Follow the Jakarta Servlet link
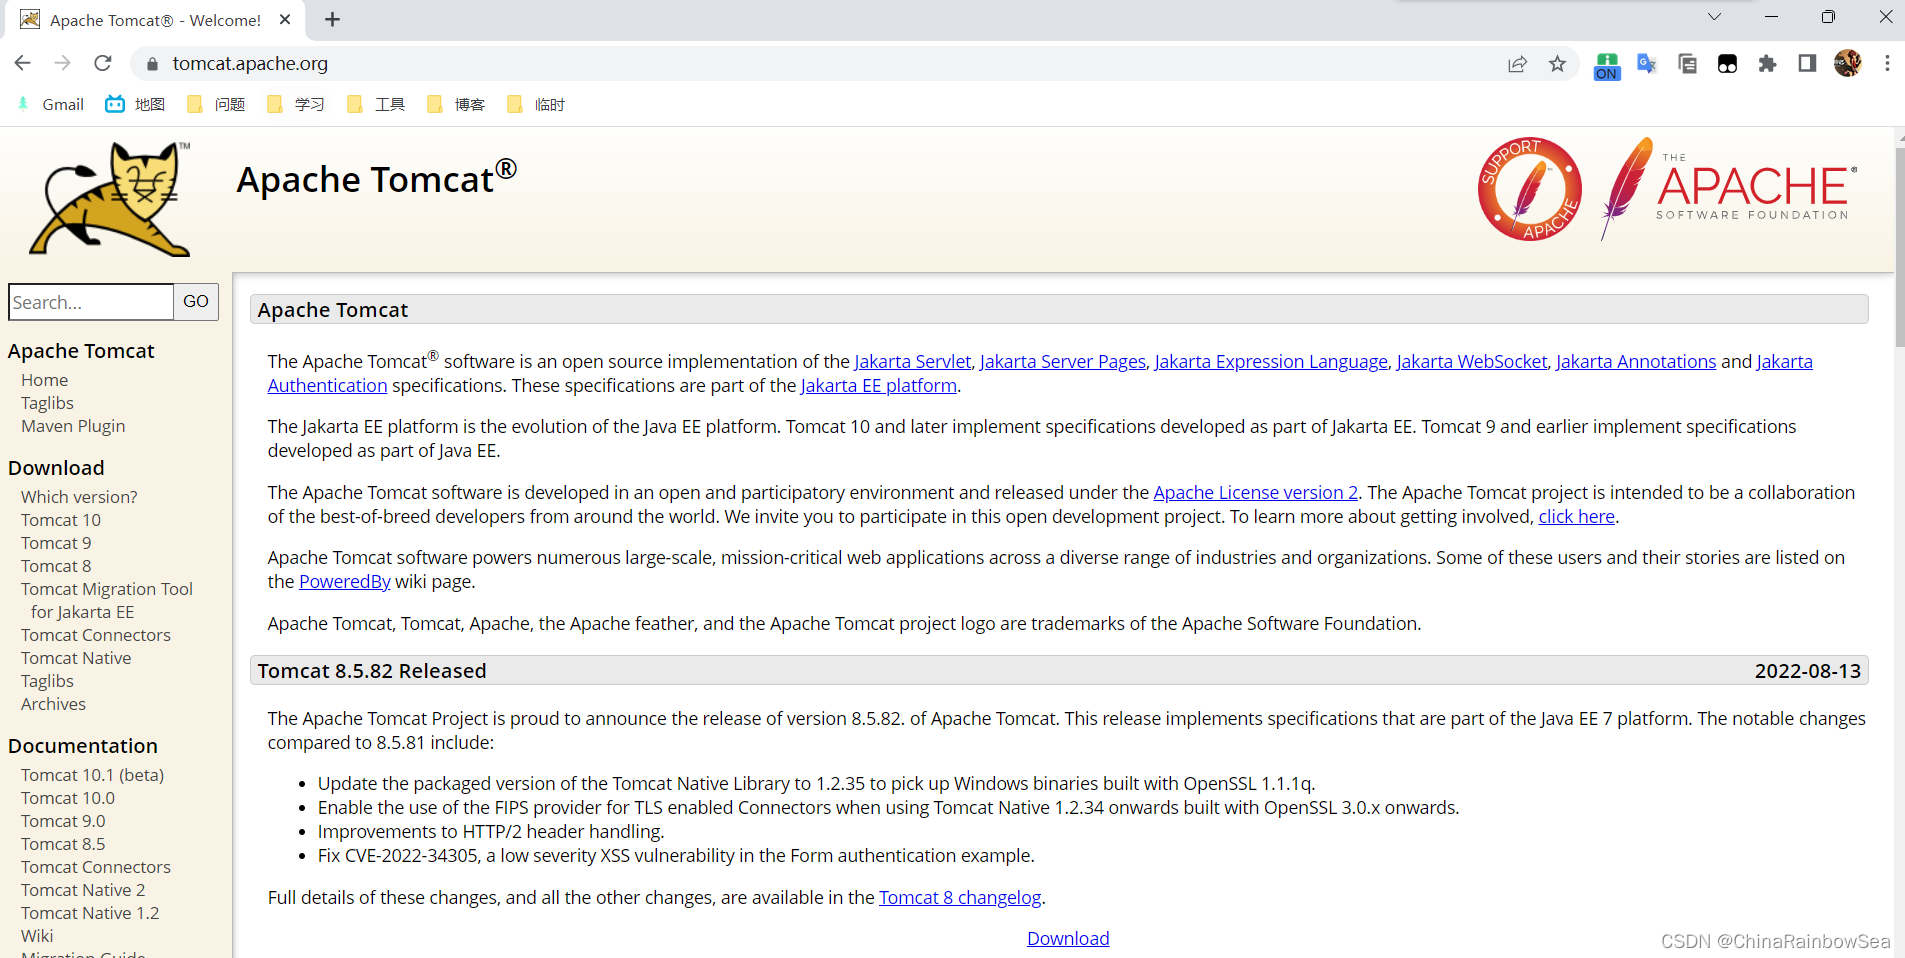The height and width of the screenshot is (958, 1905). 912,362
